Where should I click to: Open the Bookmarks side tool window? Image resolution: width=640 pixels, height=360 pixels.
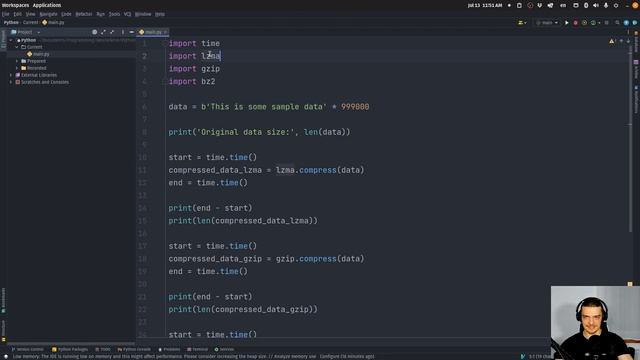pyautogui.click(x=3, y=301)
